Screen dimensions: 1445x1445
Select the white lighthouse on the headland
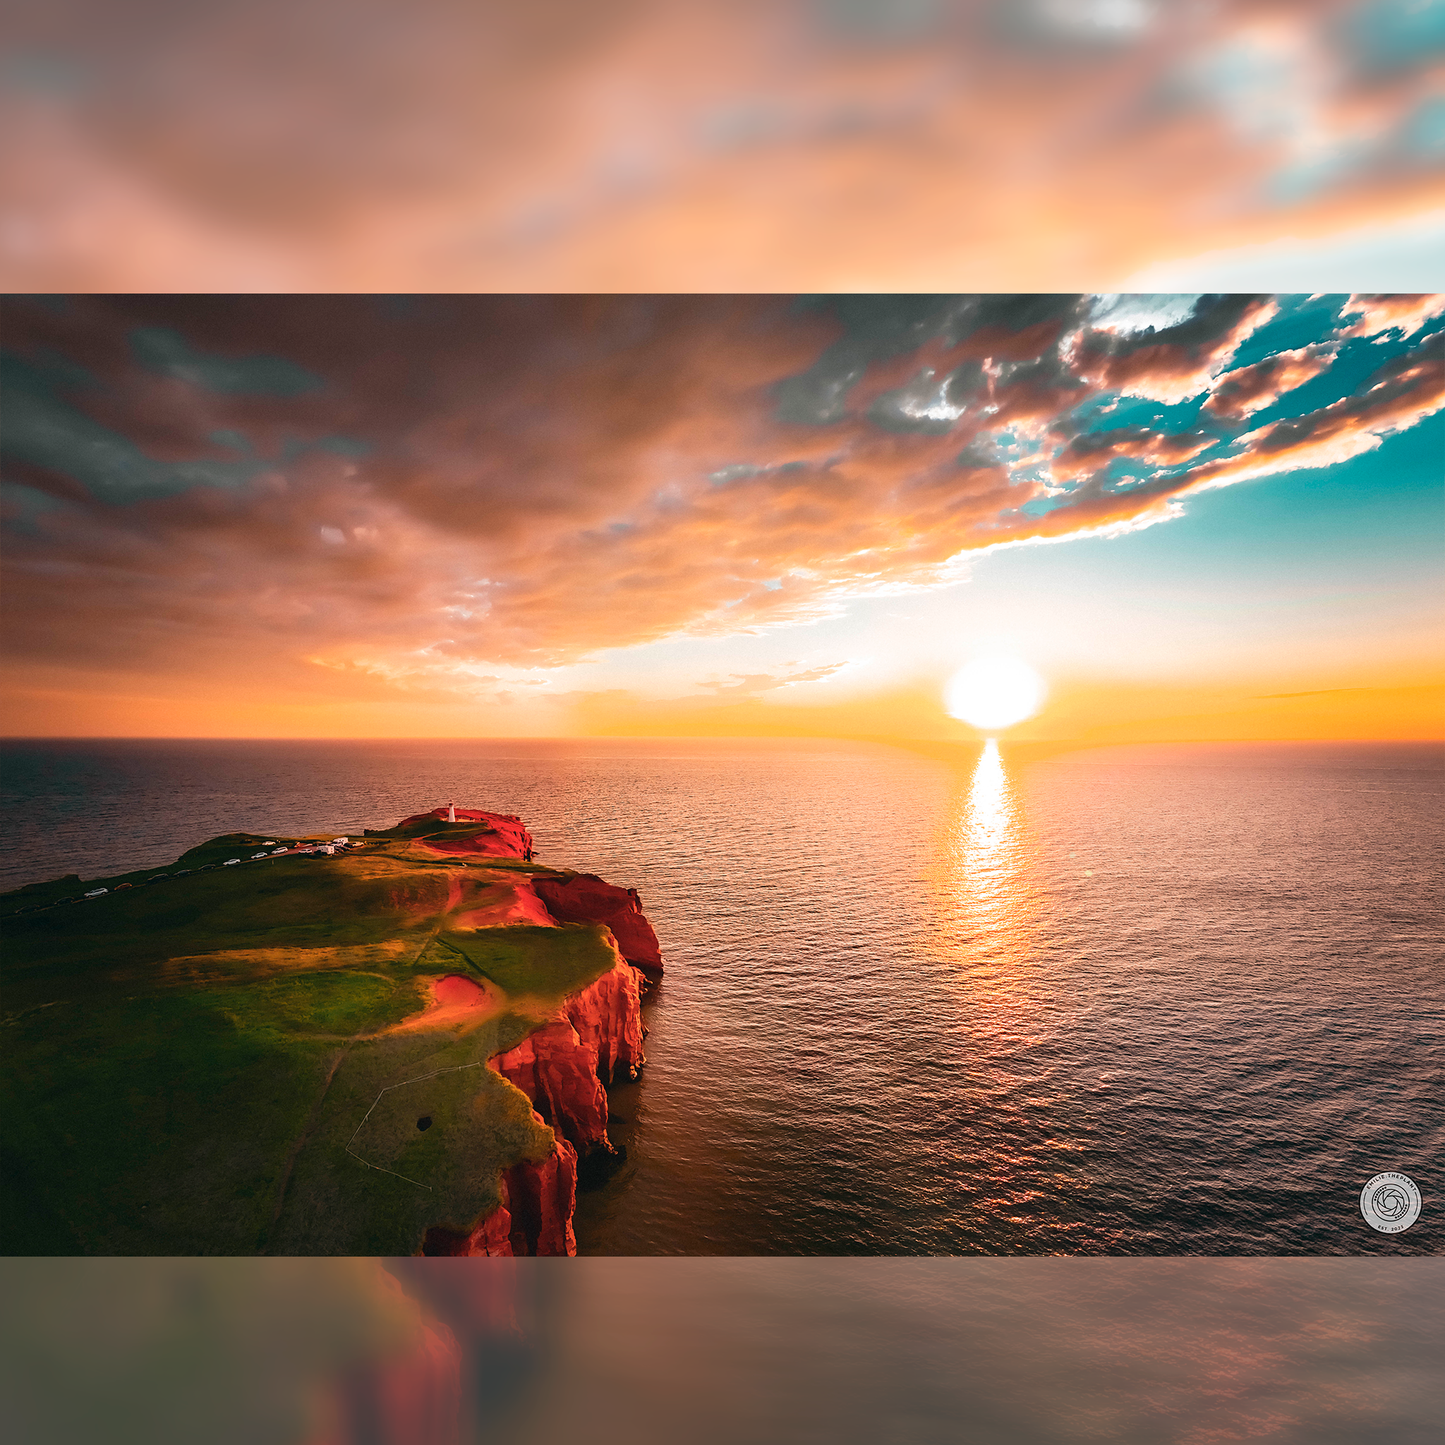[x=452, y=812]
